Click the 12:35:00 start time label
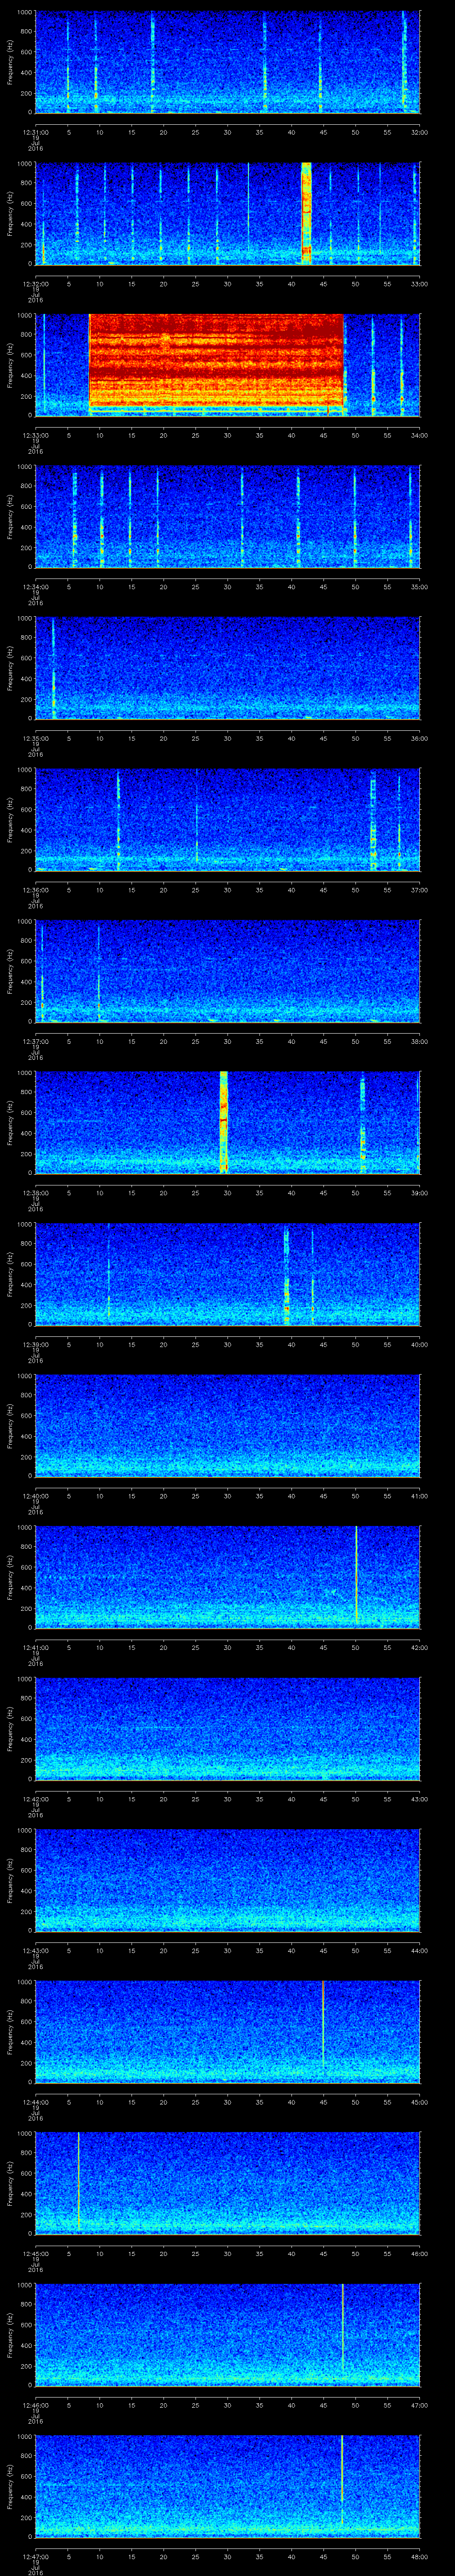 click(x=36, y=738)
